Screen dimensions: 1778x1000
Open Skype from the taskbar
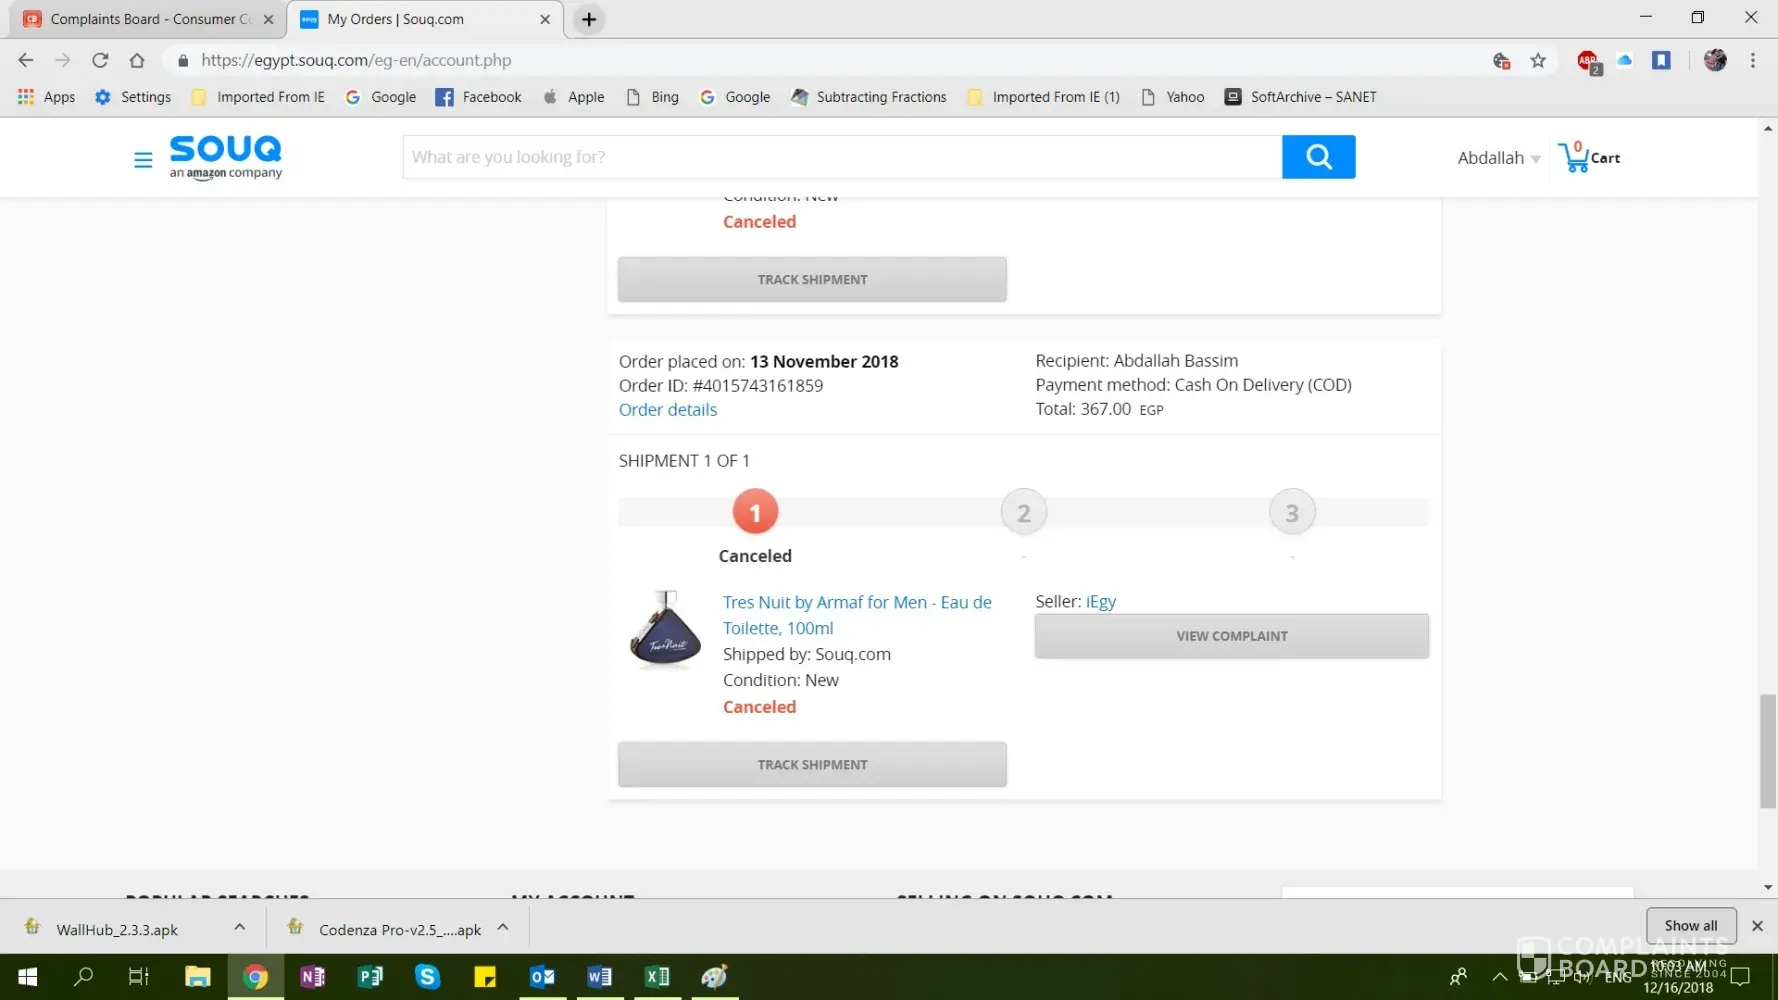coord(428,977)
